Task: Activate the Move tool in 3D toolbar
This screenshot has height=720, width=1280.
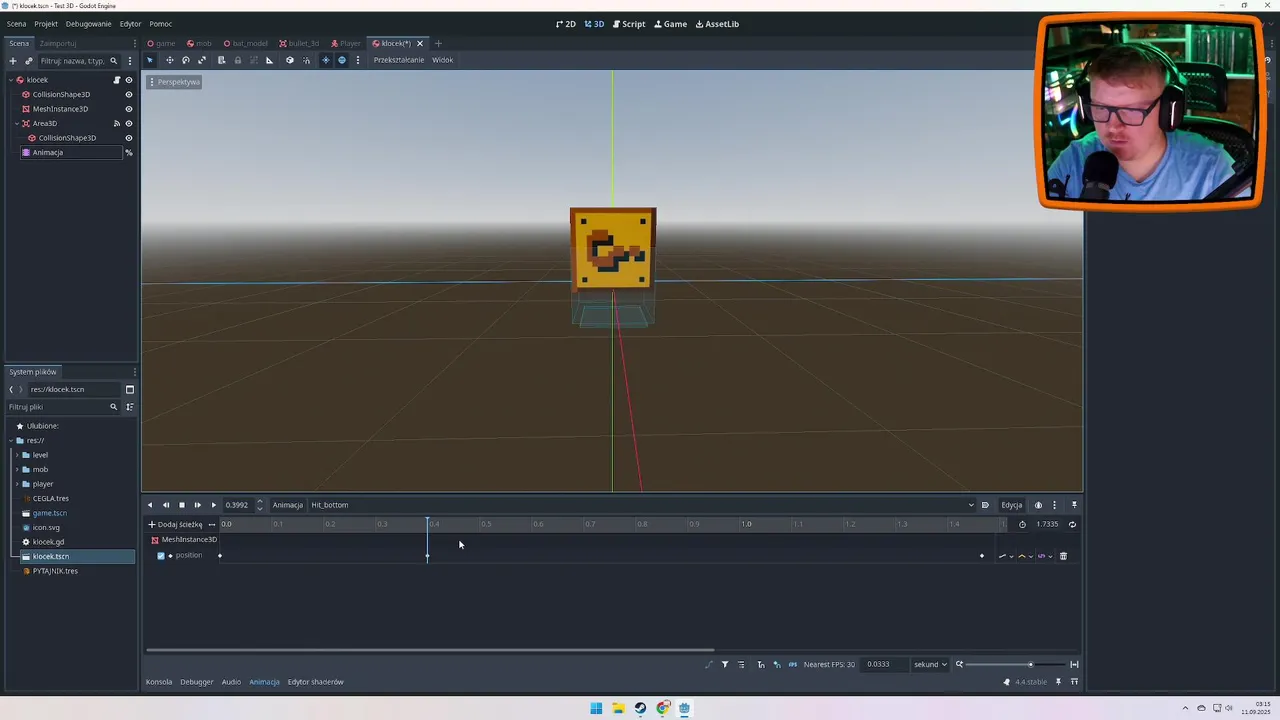Action: (x=169, y=60)
